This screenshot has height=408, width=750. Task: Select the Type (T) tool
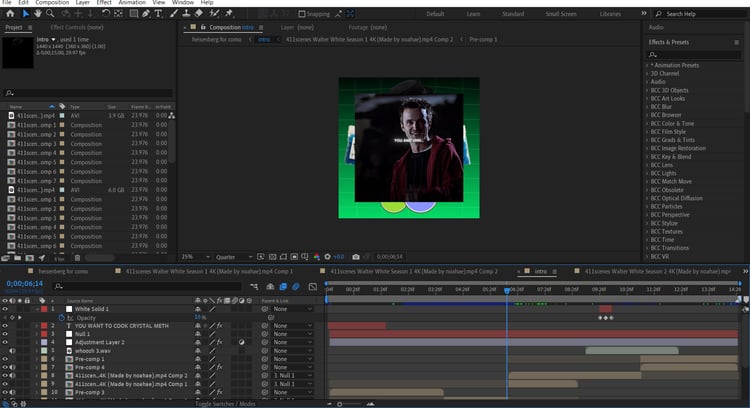[158, 14]
